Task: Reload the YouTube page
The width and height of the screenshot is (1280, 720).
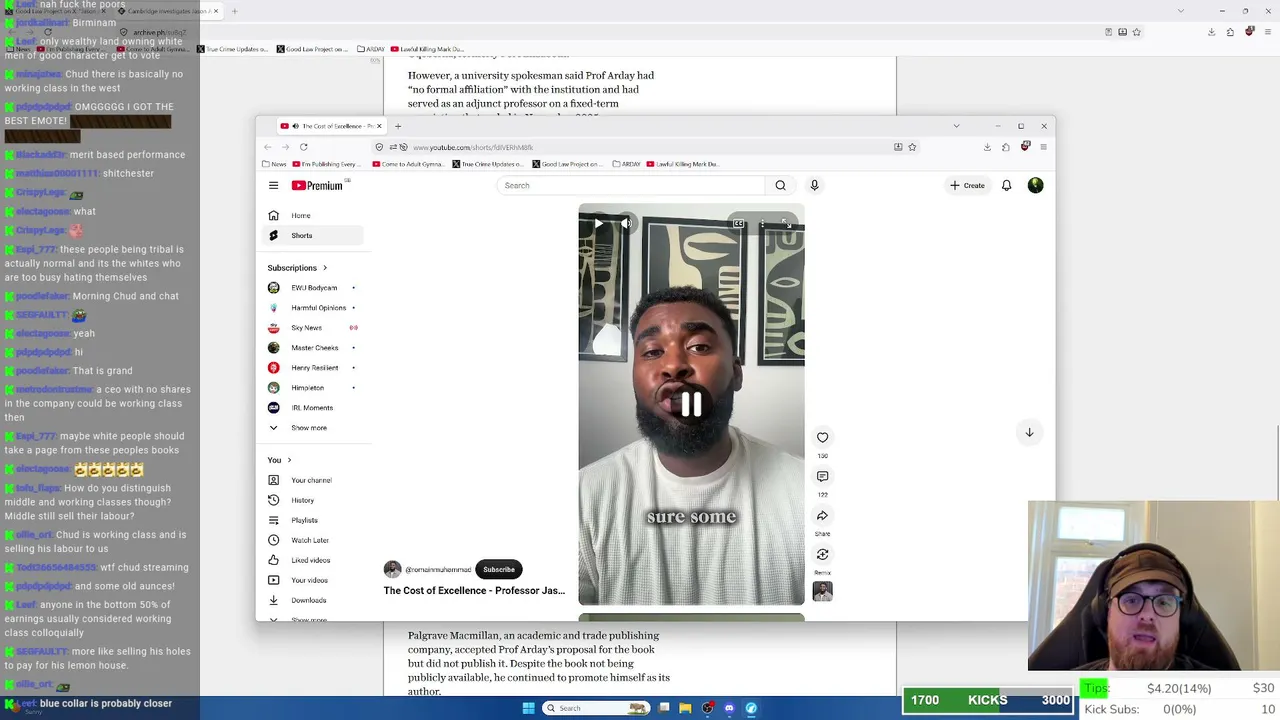Action: pyautogui.click(x=303, y=147)
